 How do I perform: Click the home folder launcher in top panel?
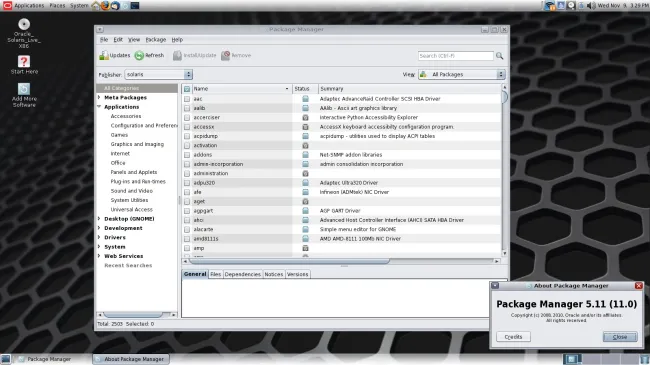pos(96,5)
